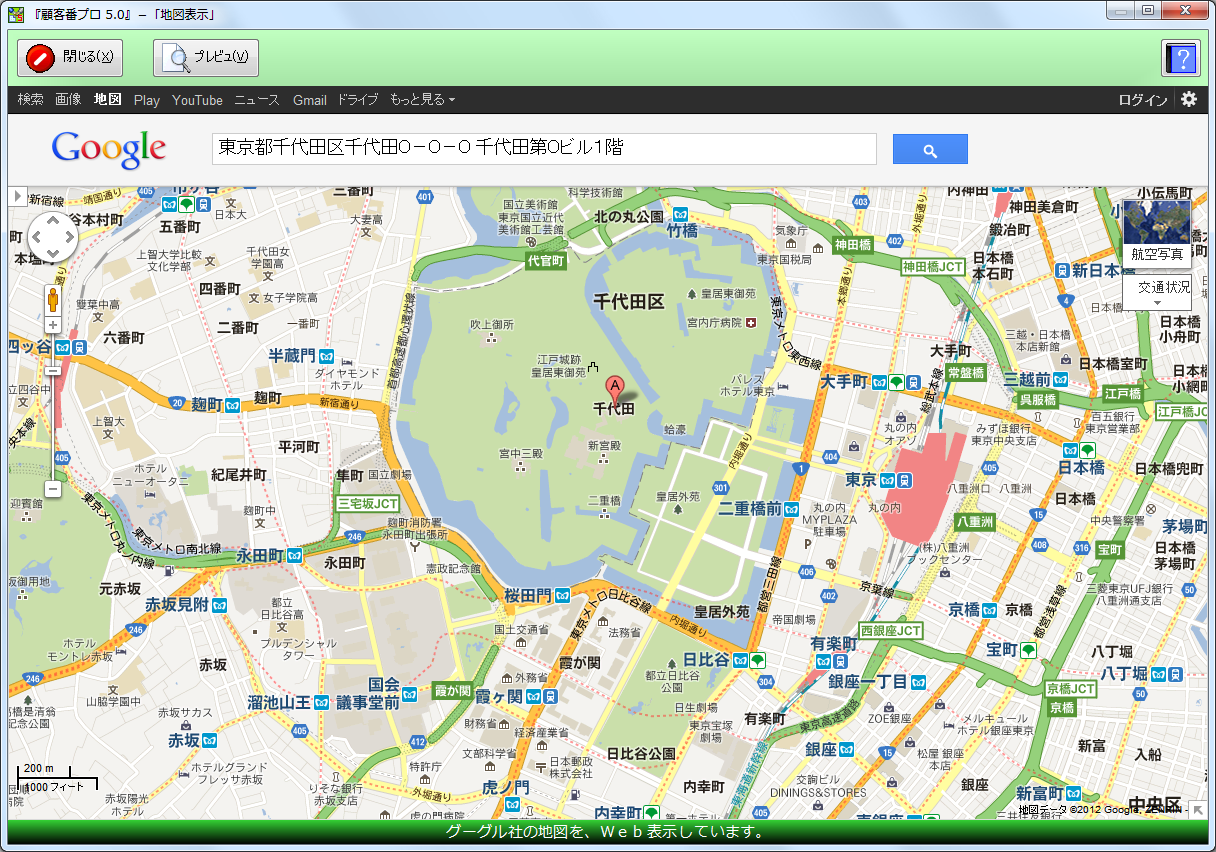Click the 半蔵門 station metro icon
The width and height of the screenshot is (1216, 852).
tap(327, 355)
